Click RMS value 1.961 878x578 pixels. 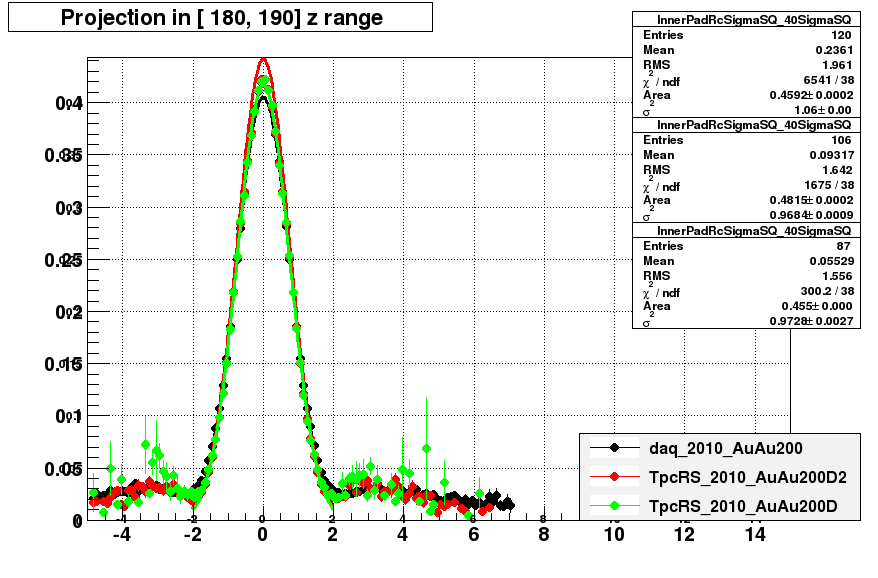pos(838,65)
